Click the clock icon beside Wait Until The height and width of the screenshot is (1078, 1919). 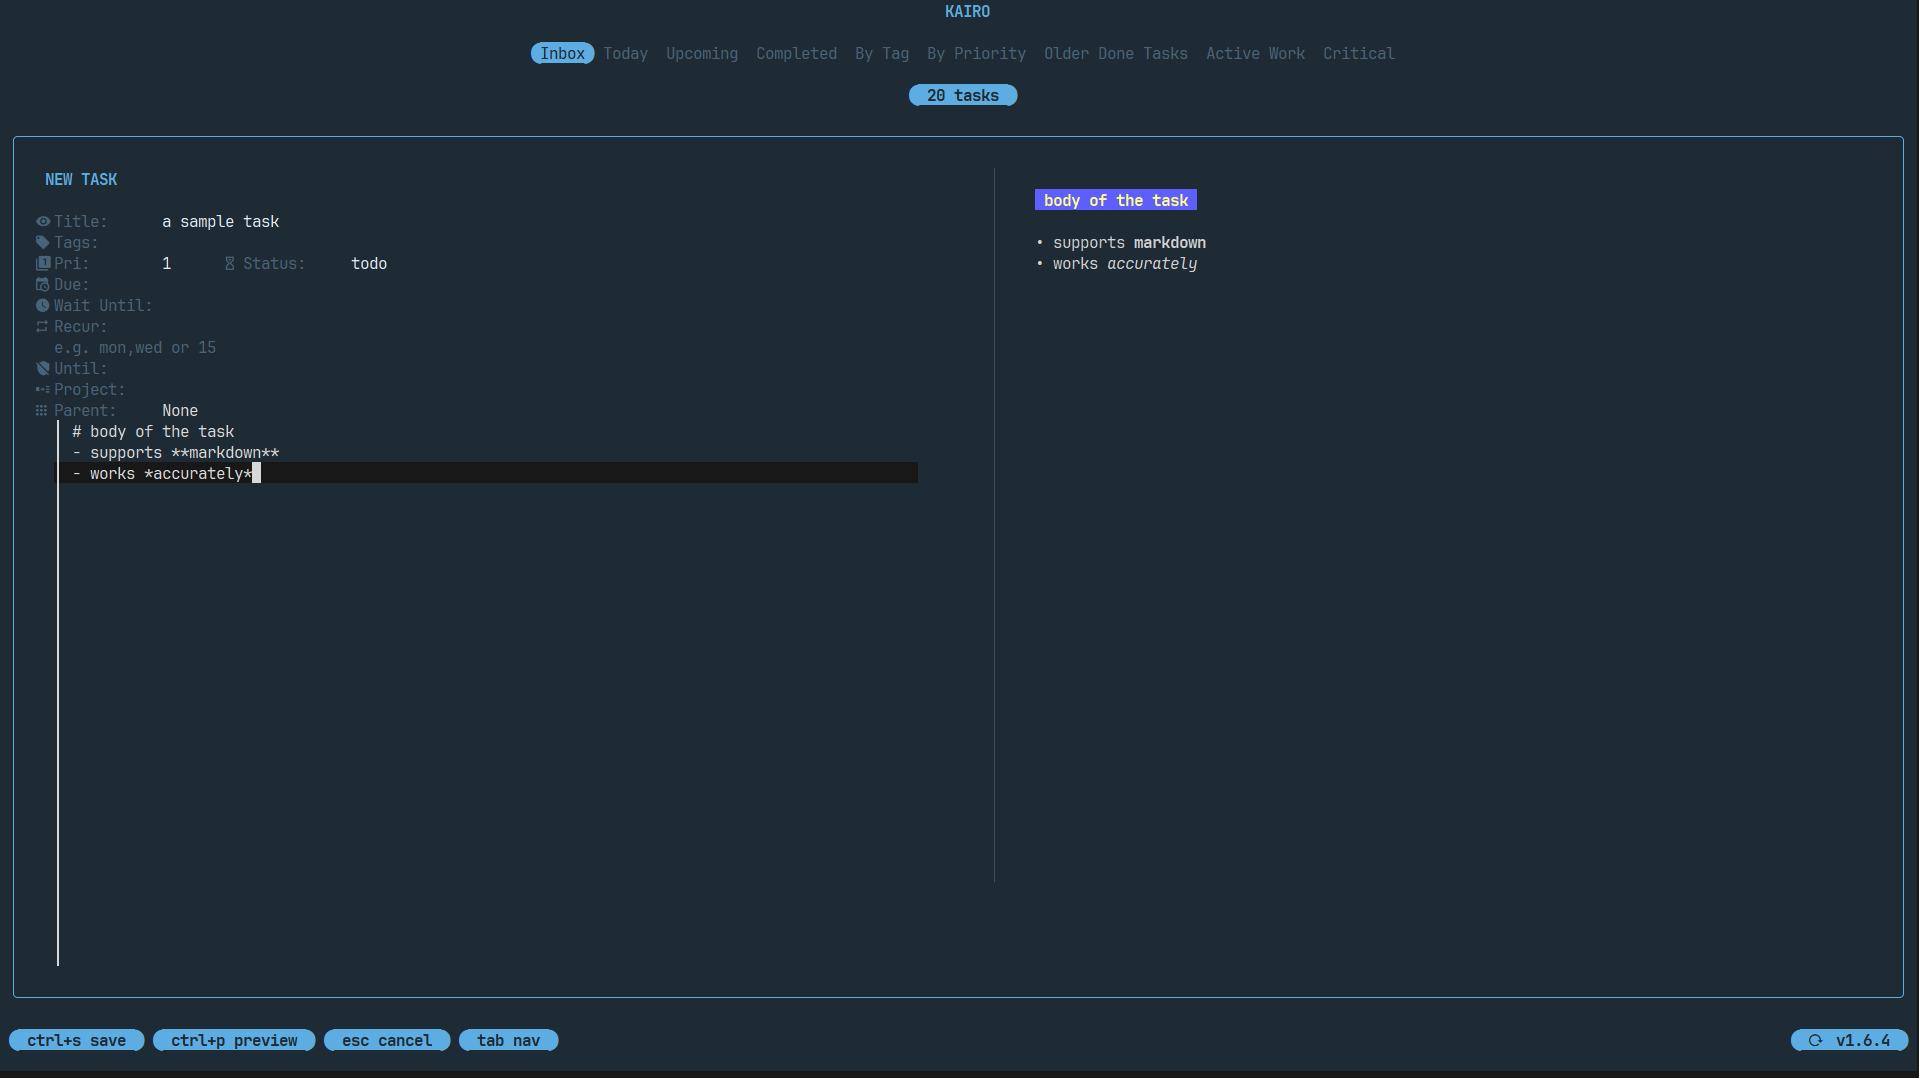coord(43,306)
